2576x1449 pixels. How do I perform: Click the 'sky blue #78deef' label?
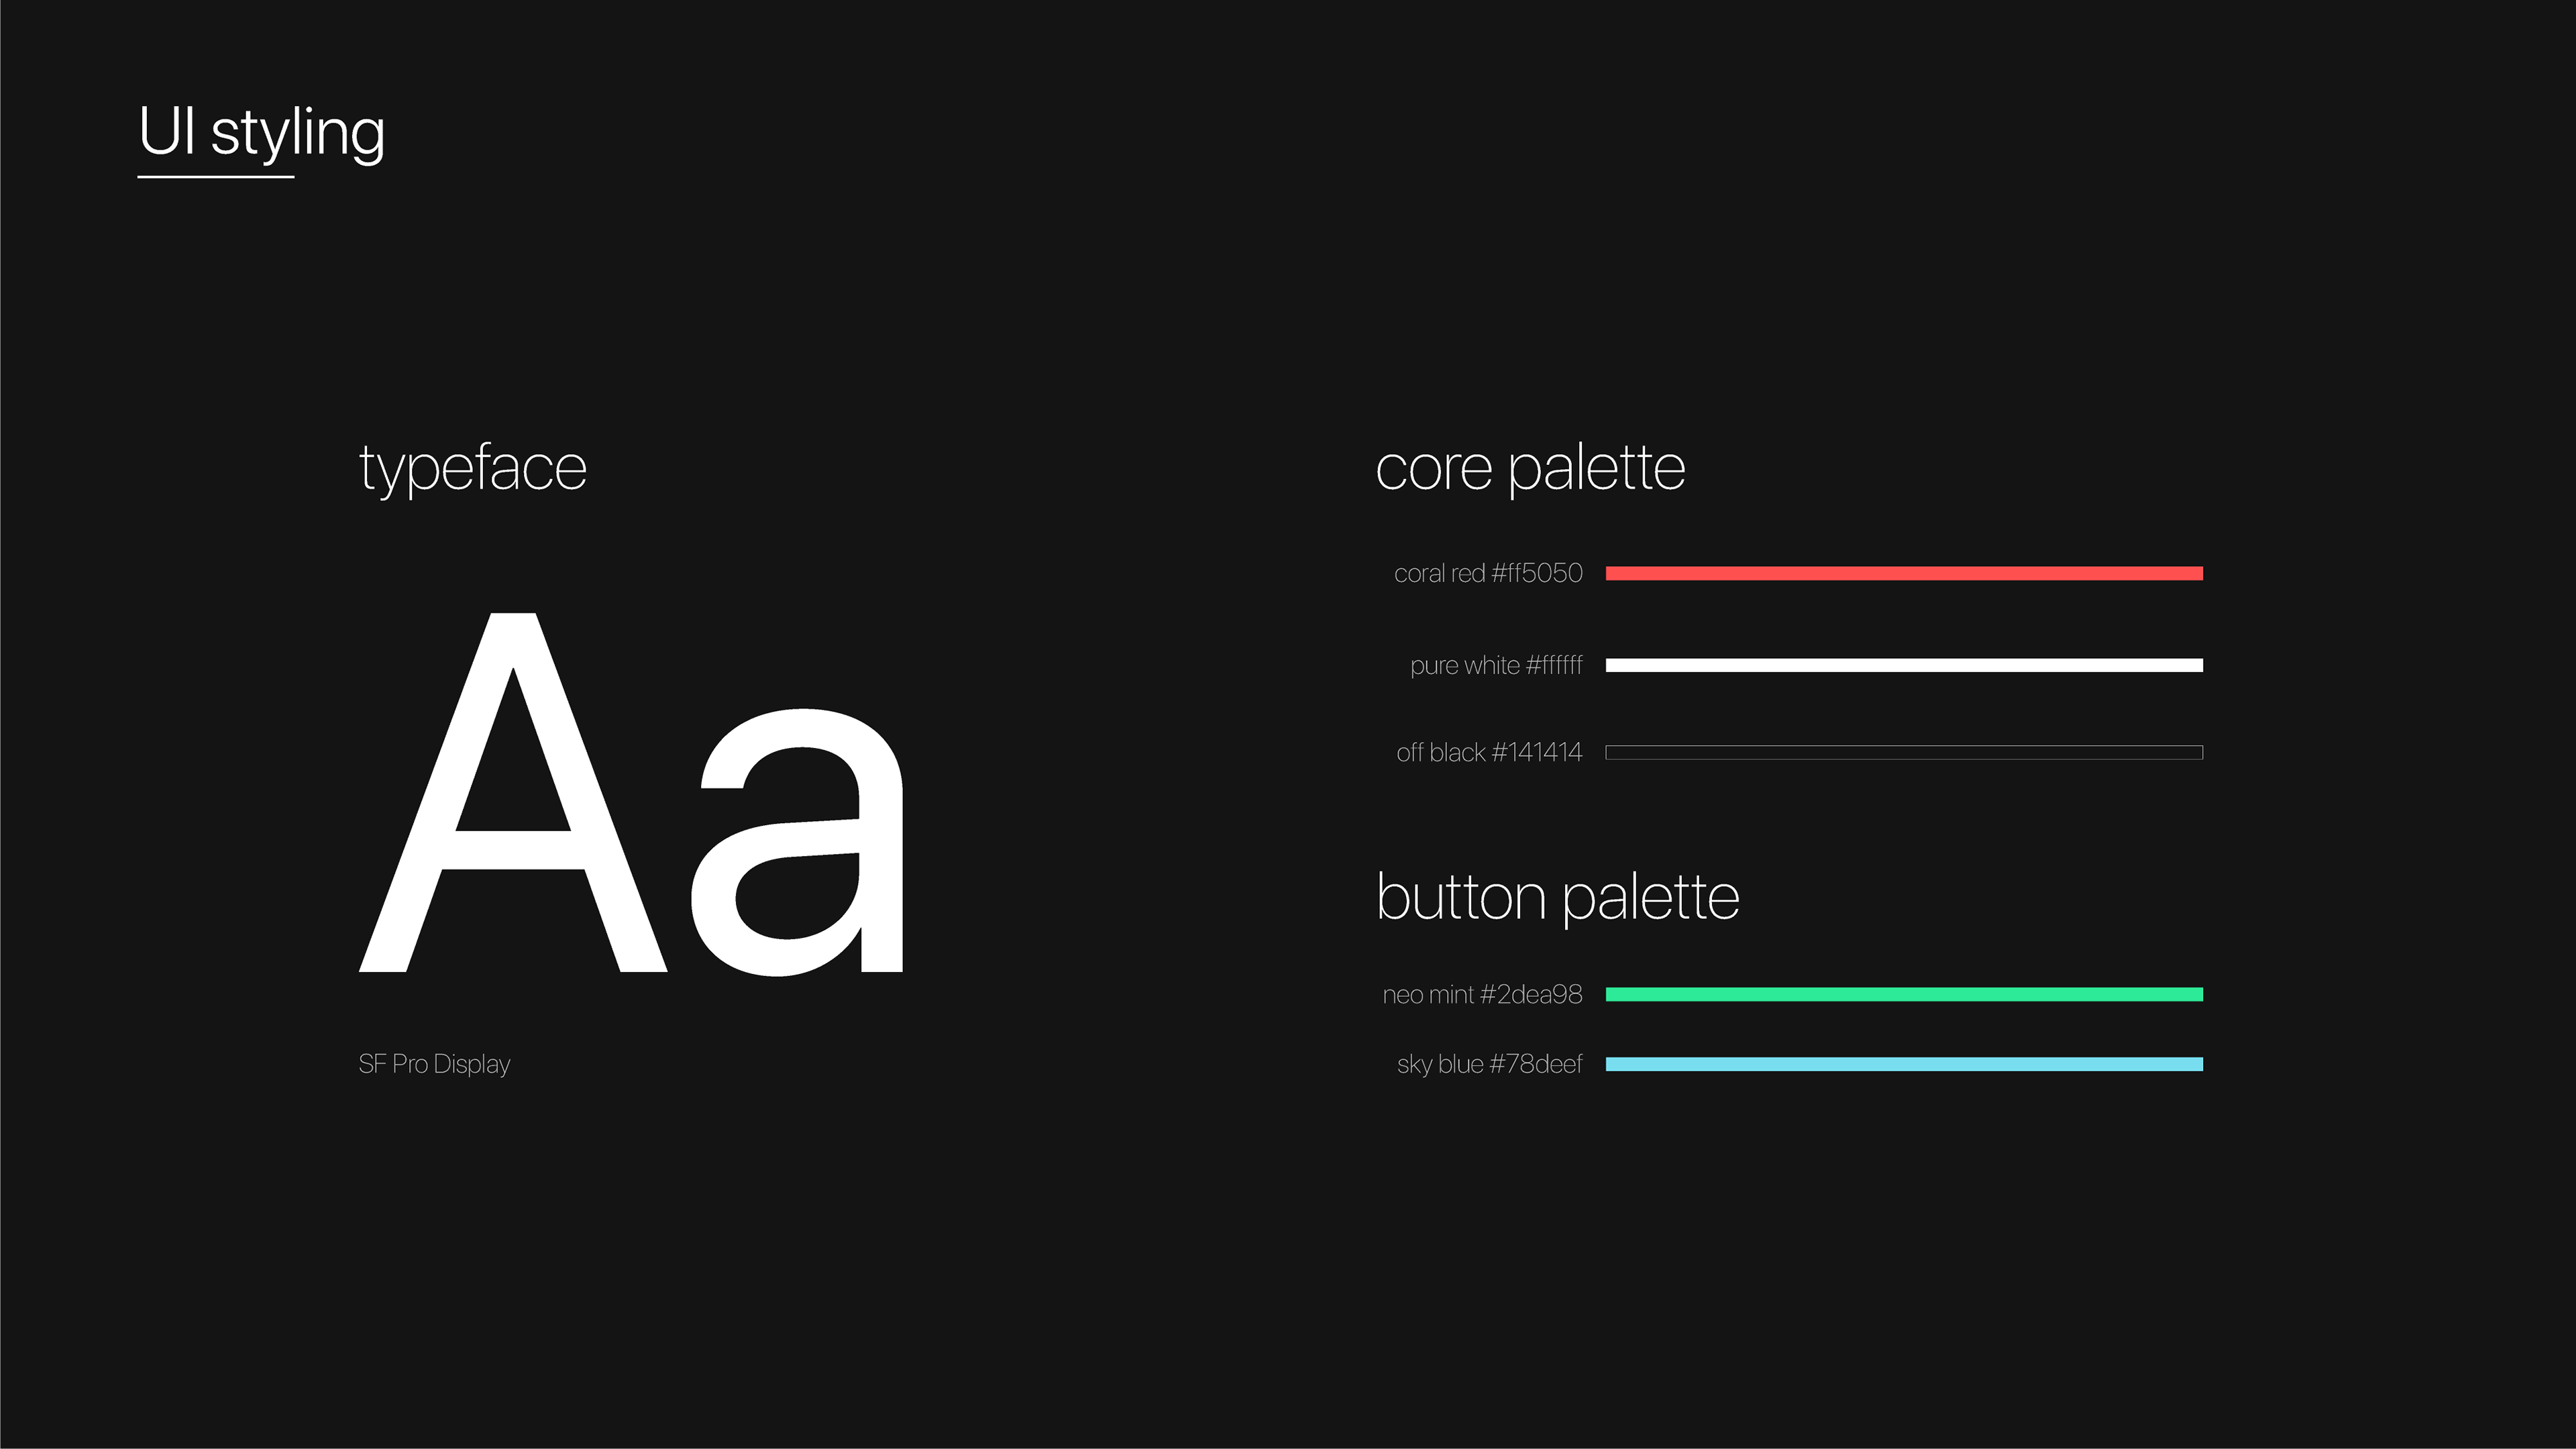click(1489, 1064)
